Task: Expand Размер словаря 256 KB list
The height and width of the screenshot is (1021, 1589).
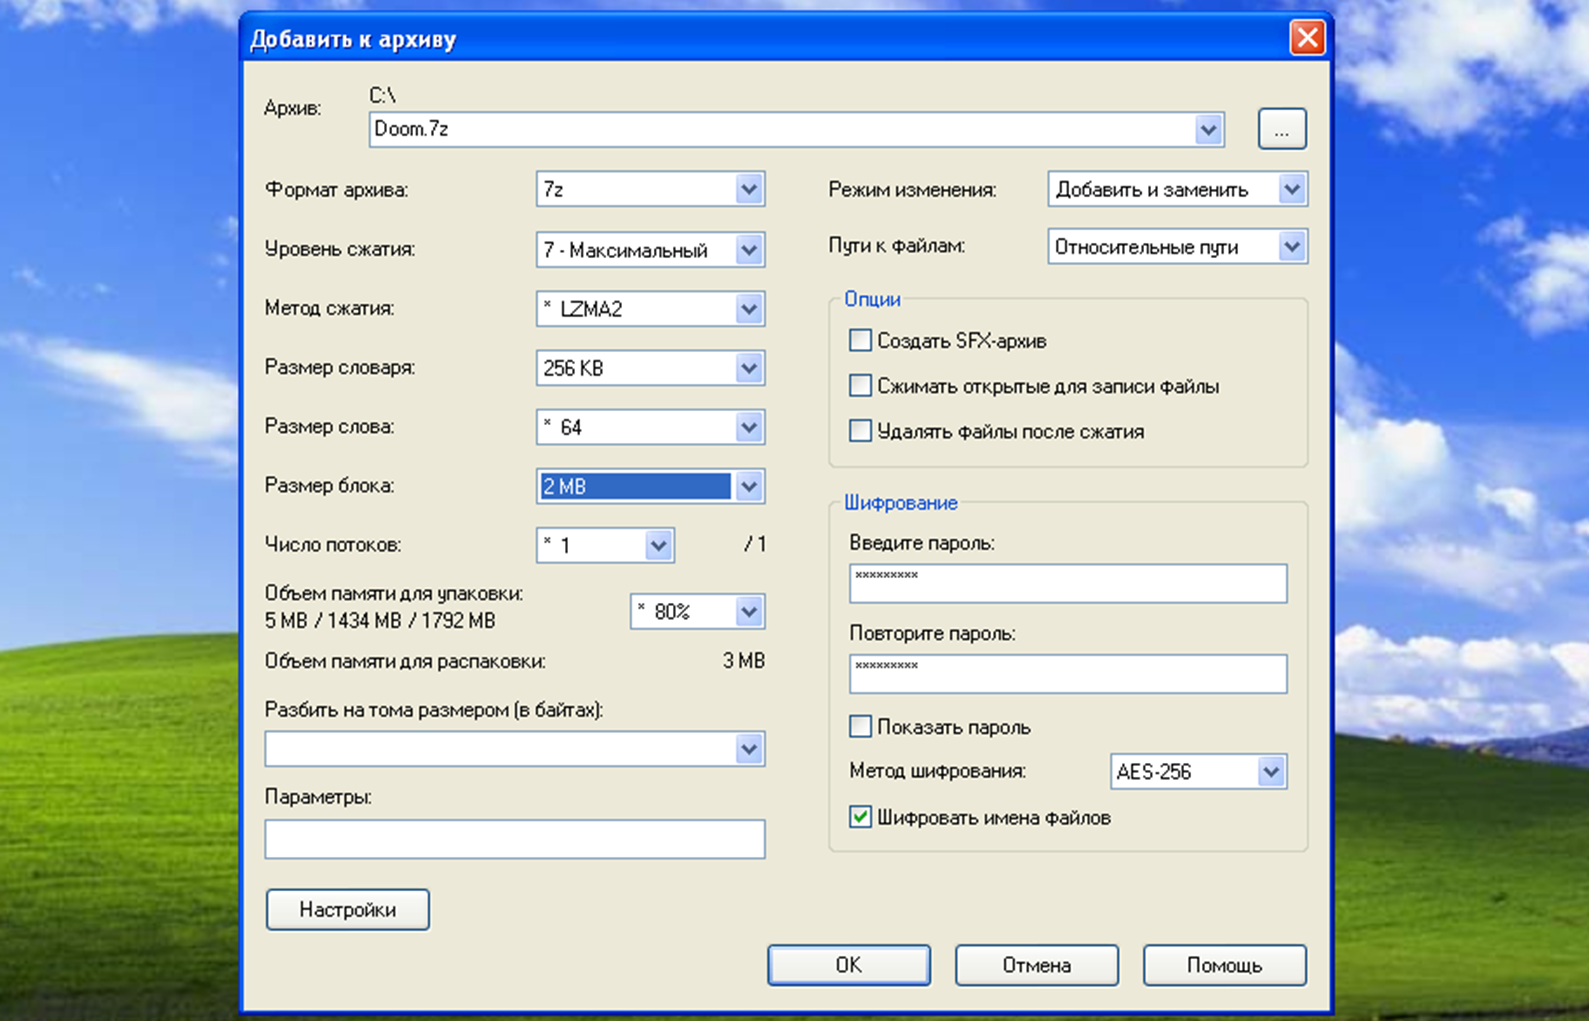Action: tap(650, 368)
